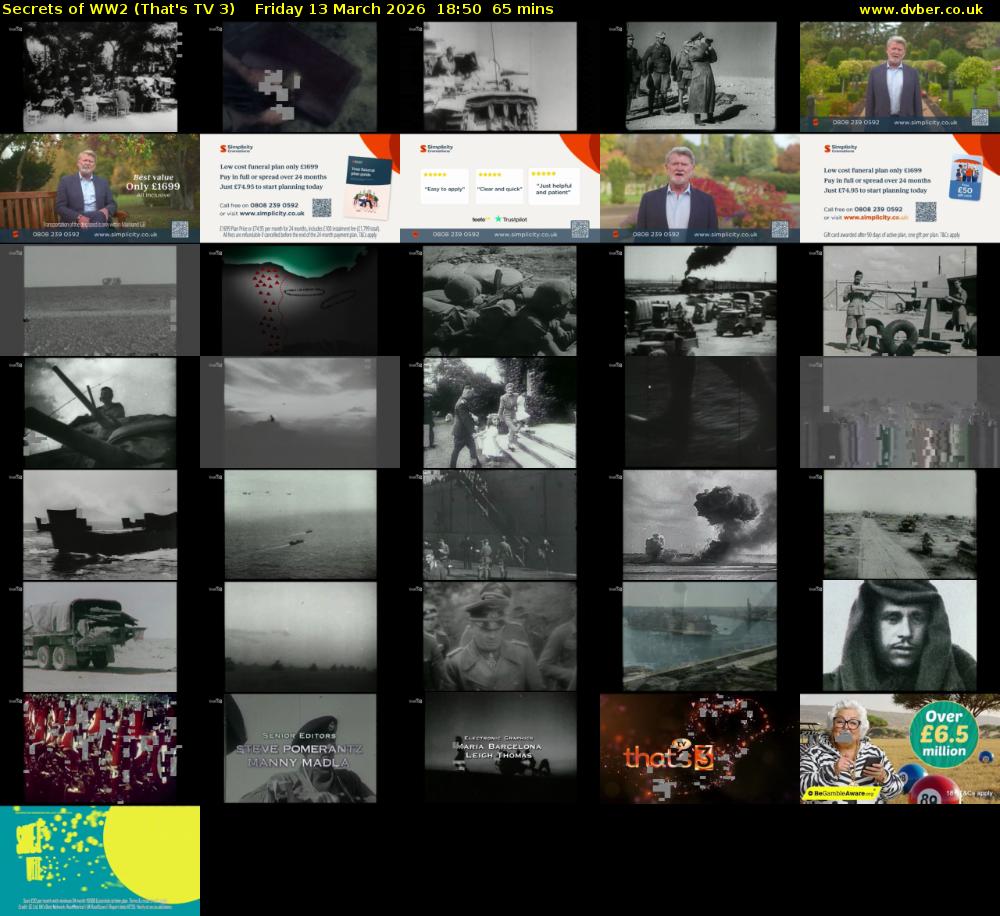The height and width of the screenshot is (916, 1000).
Task: Open the explosion cloud thumbnail
Action: coord(699,525)
